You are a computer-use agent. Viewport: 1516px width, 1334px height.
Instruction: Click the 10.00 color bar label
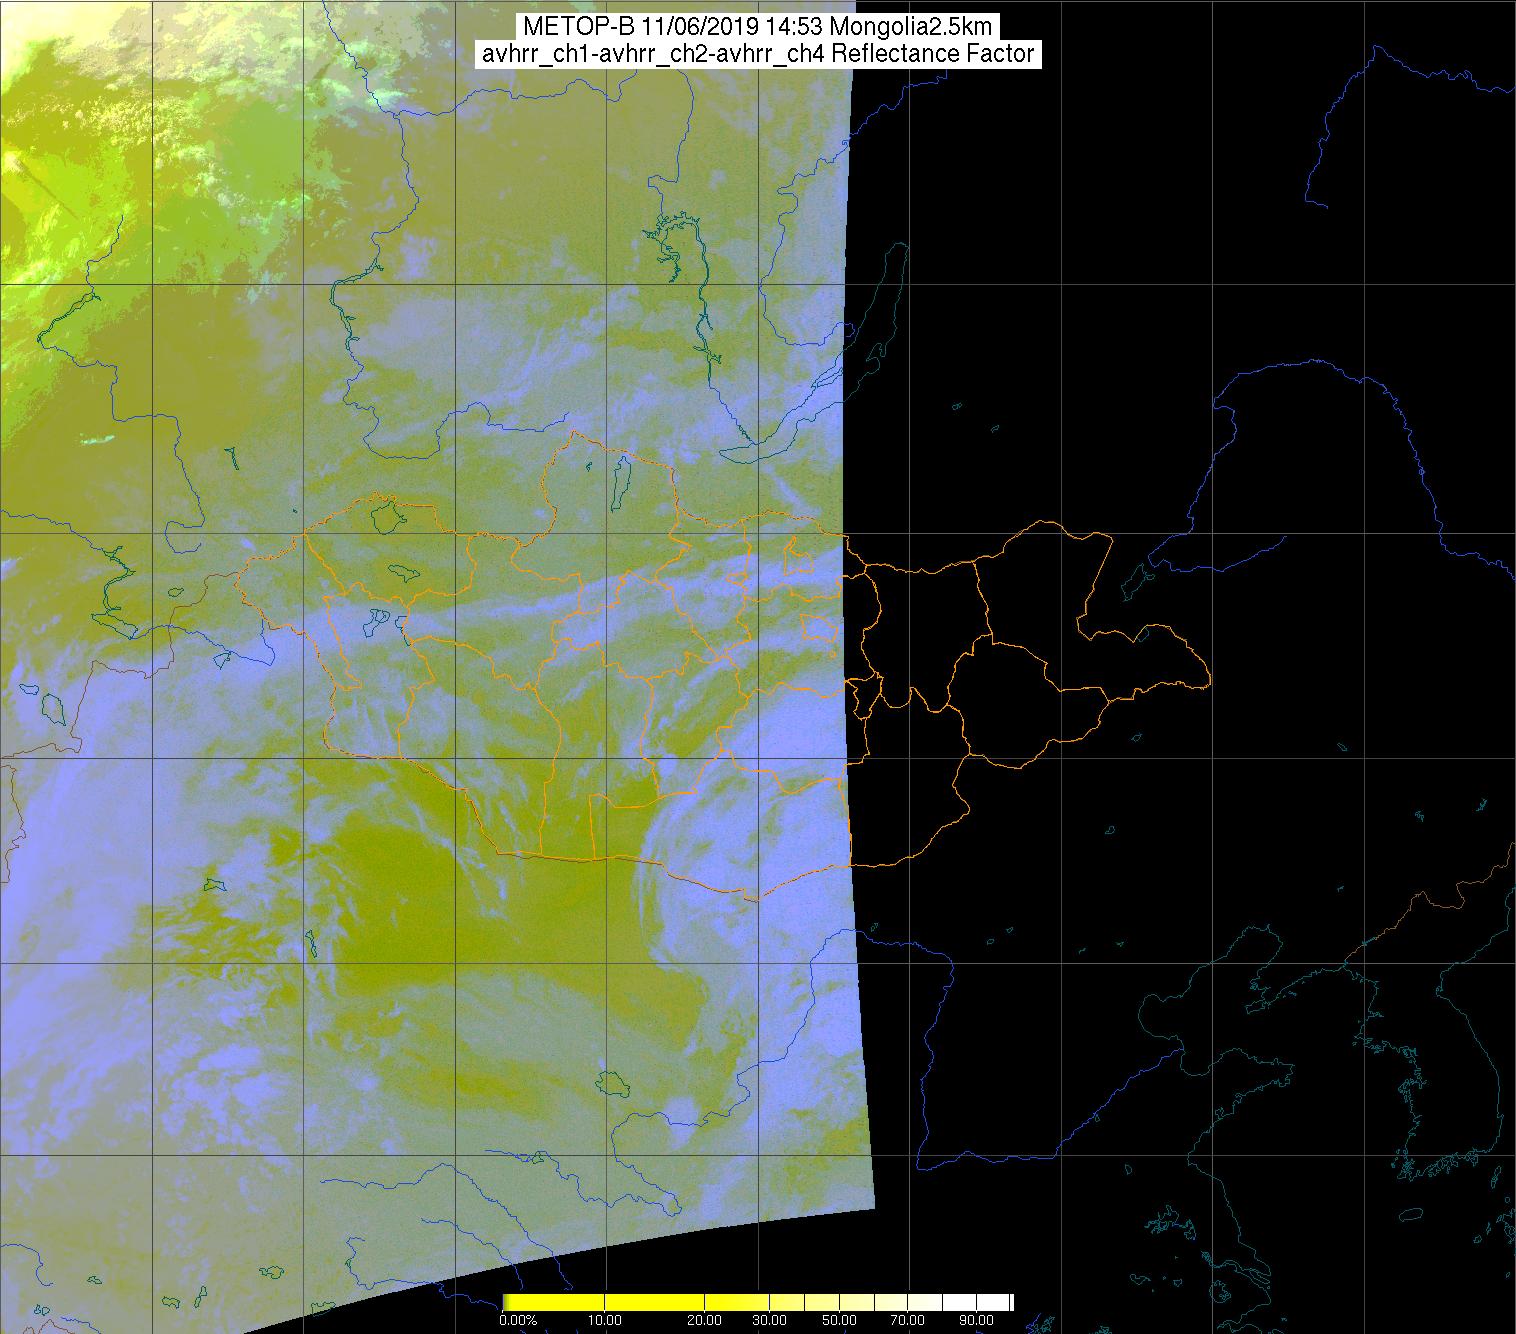[606, 1321]
